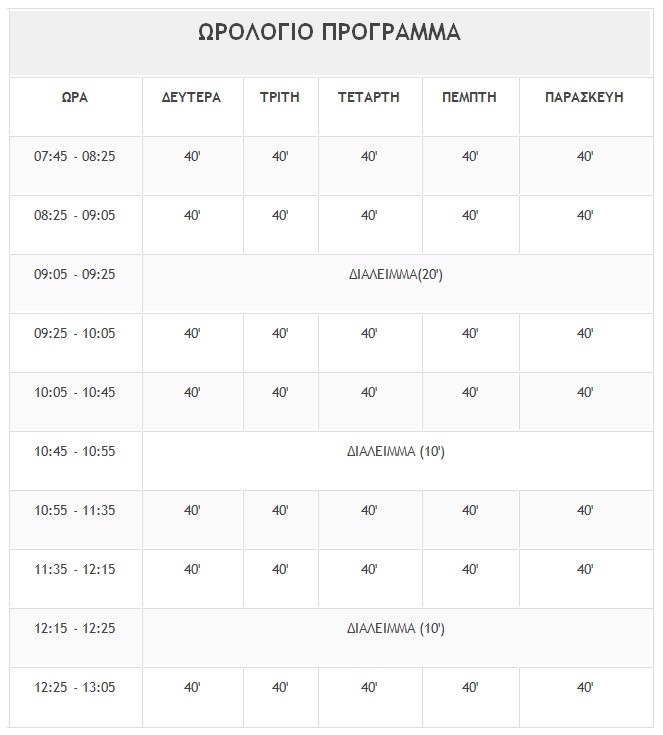Click the ΔΕΥΤΕΡΑ column header
The height and width of the screenshot is (735, 663).
192,97
